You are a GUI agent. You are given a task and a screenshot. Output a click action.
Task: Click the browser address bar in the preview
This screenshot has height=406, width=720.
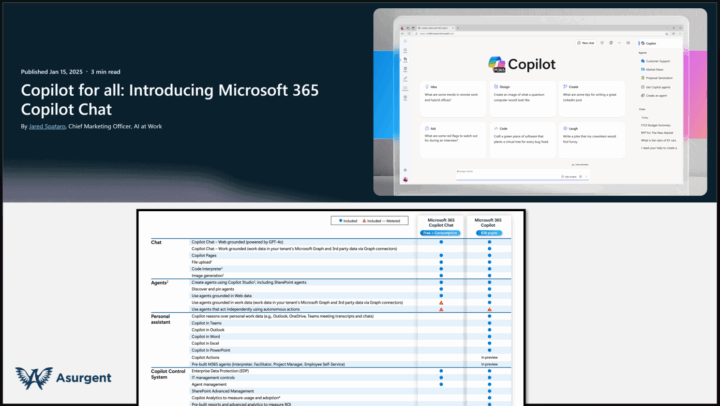(x=540, y=34)
